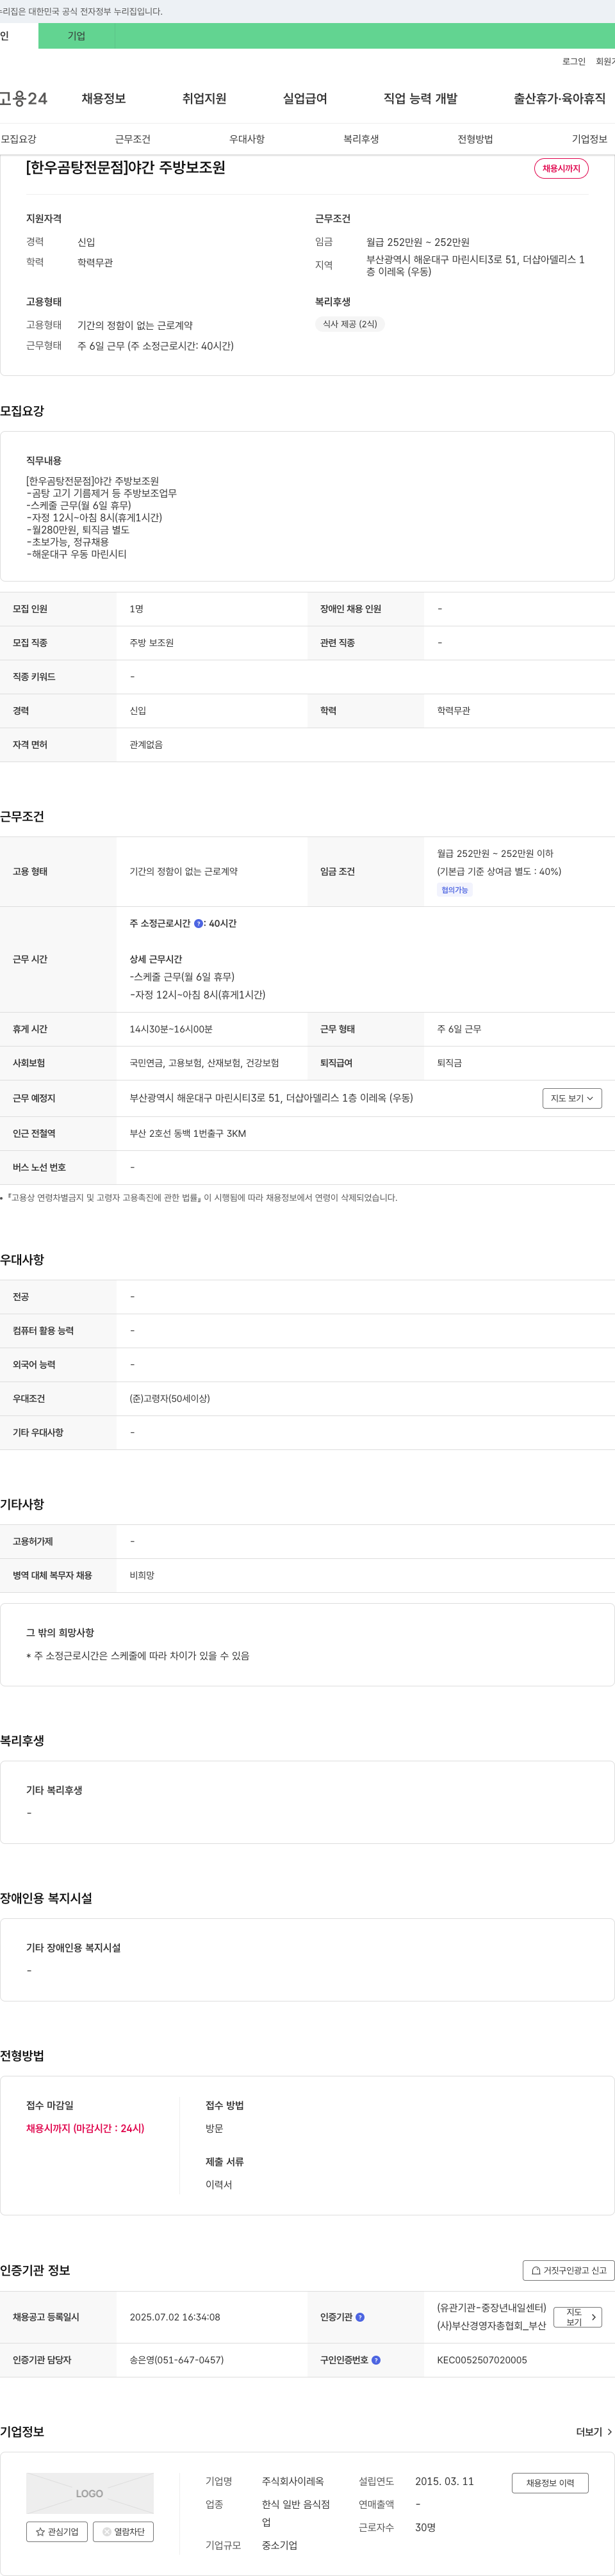
Task: Click the help icon beside 주 소정근로시간
Action: tap(198, 924)
